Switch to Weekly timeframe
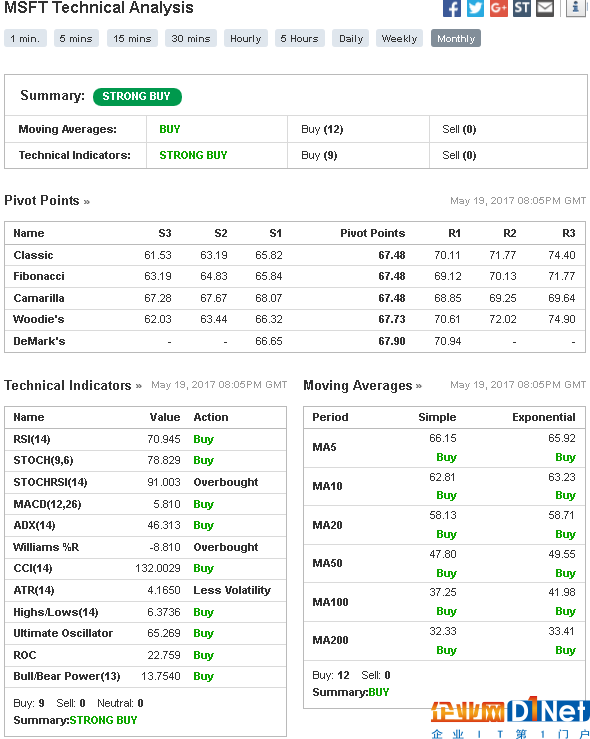Screen dimensions: 590x739 tap(400, 39)
